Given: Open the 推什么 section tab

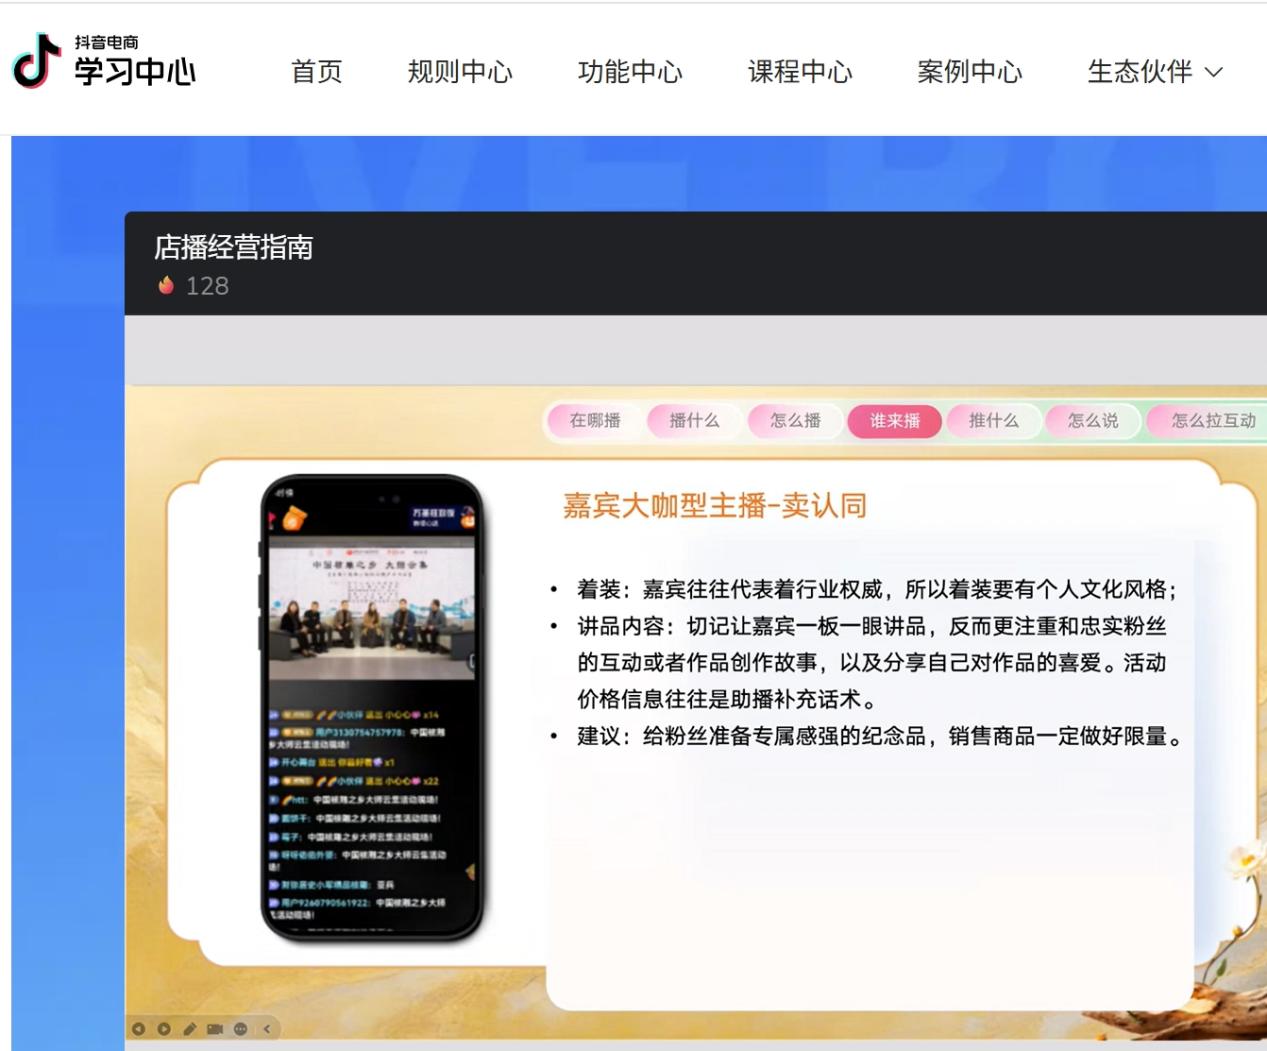Looking at the screenshot, I should coord(993,421).
